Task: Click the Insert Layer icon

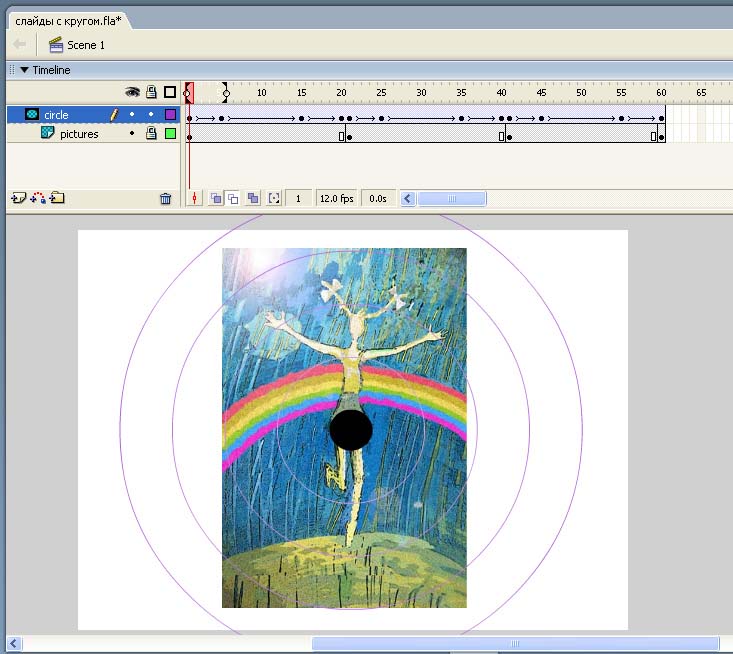Action: 18,198
